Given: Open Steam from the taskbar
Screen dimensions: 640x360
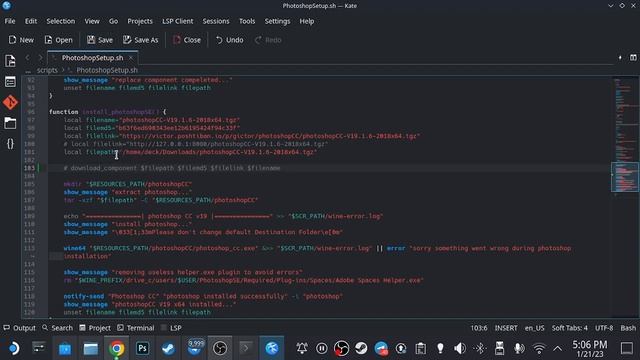Looking at the screenshot, I should [168, 348].
